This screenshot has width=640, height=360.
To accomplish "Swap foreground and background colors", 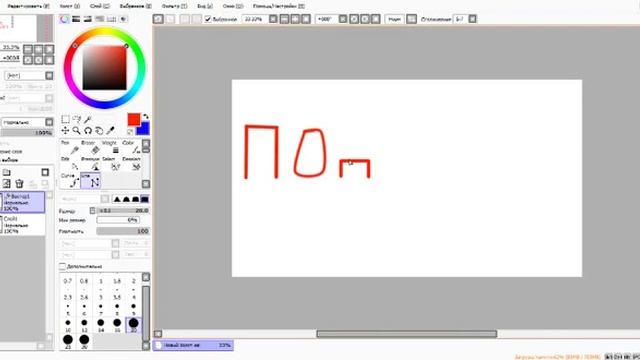I will coord(146,117).
